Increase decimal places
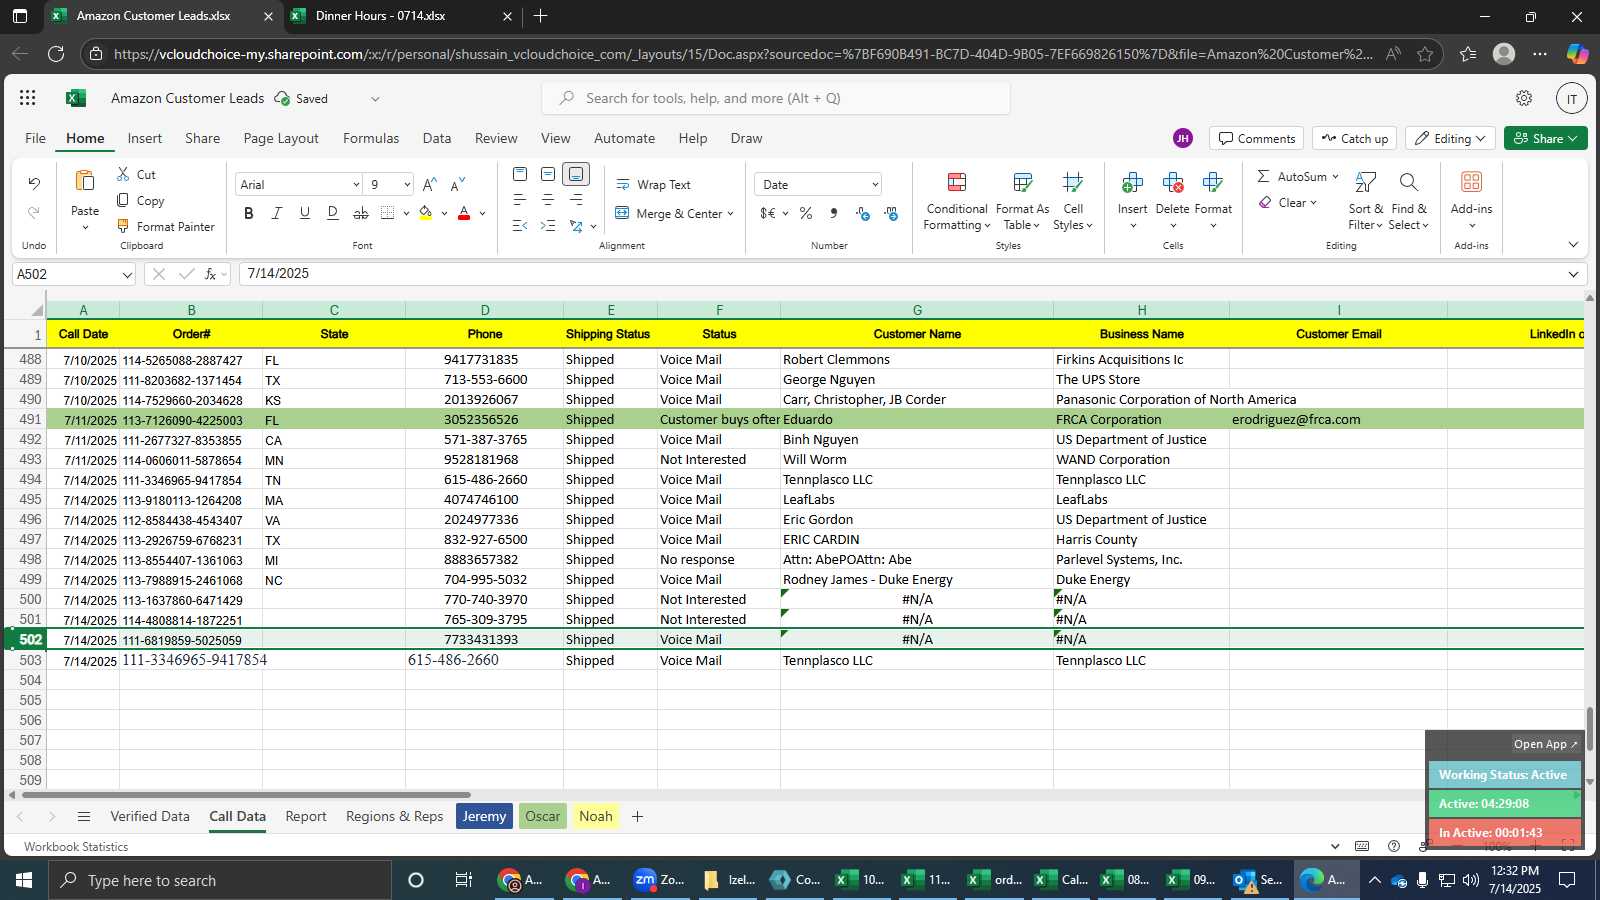 coord(863,213)
